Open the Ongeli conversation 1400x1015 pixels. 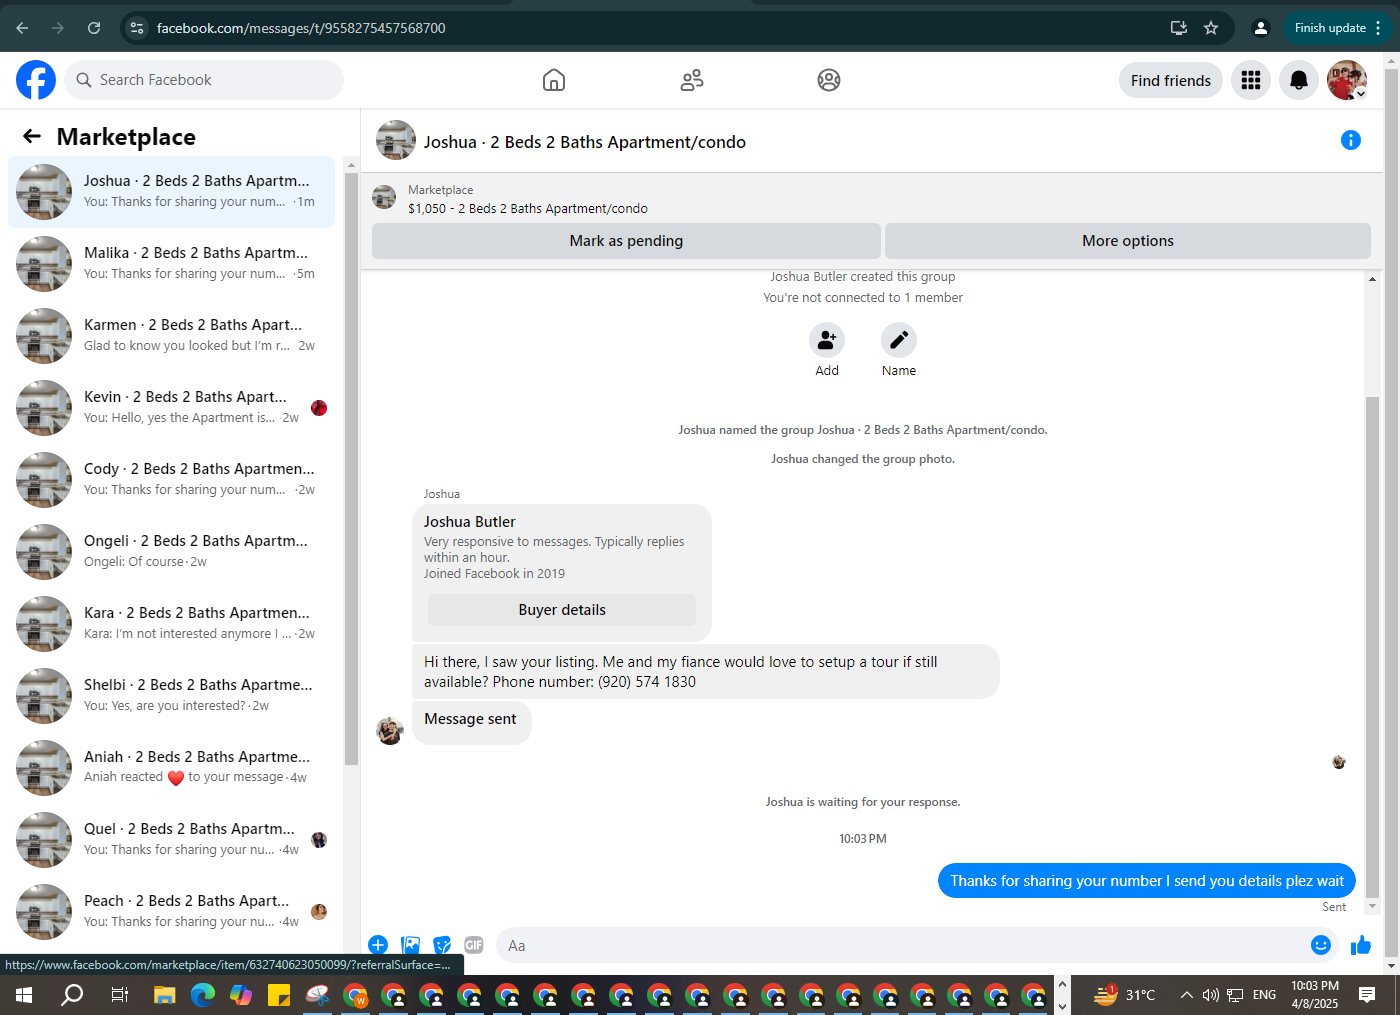click(x=172, y=552)
